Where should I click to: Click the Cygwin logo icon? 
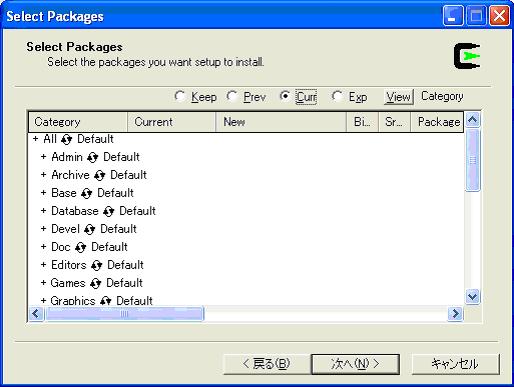[x=467, y=56]
